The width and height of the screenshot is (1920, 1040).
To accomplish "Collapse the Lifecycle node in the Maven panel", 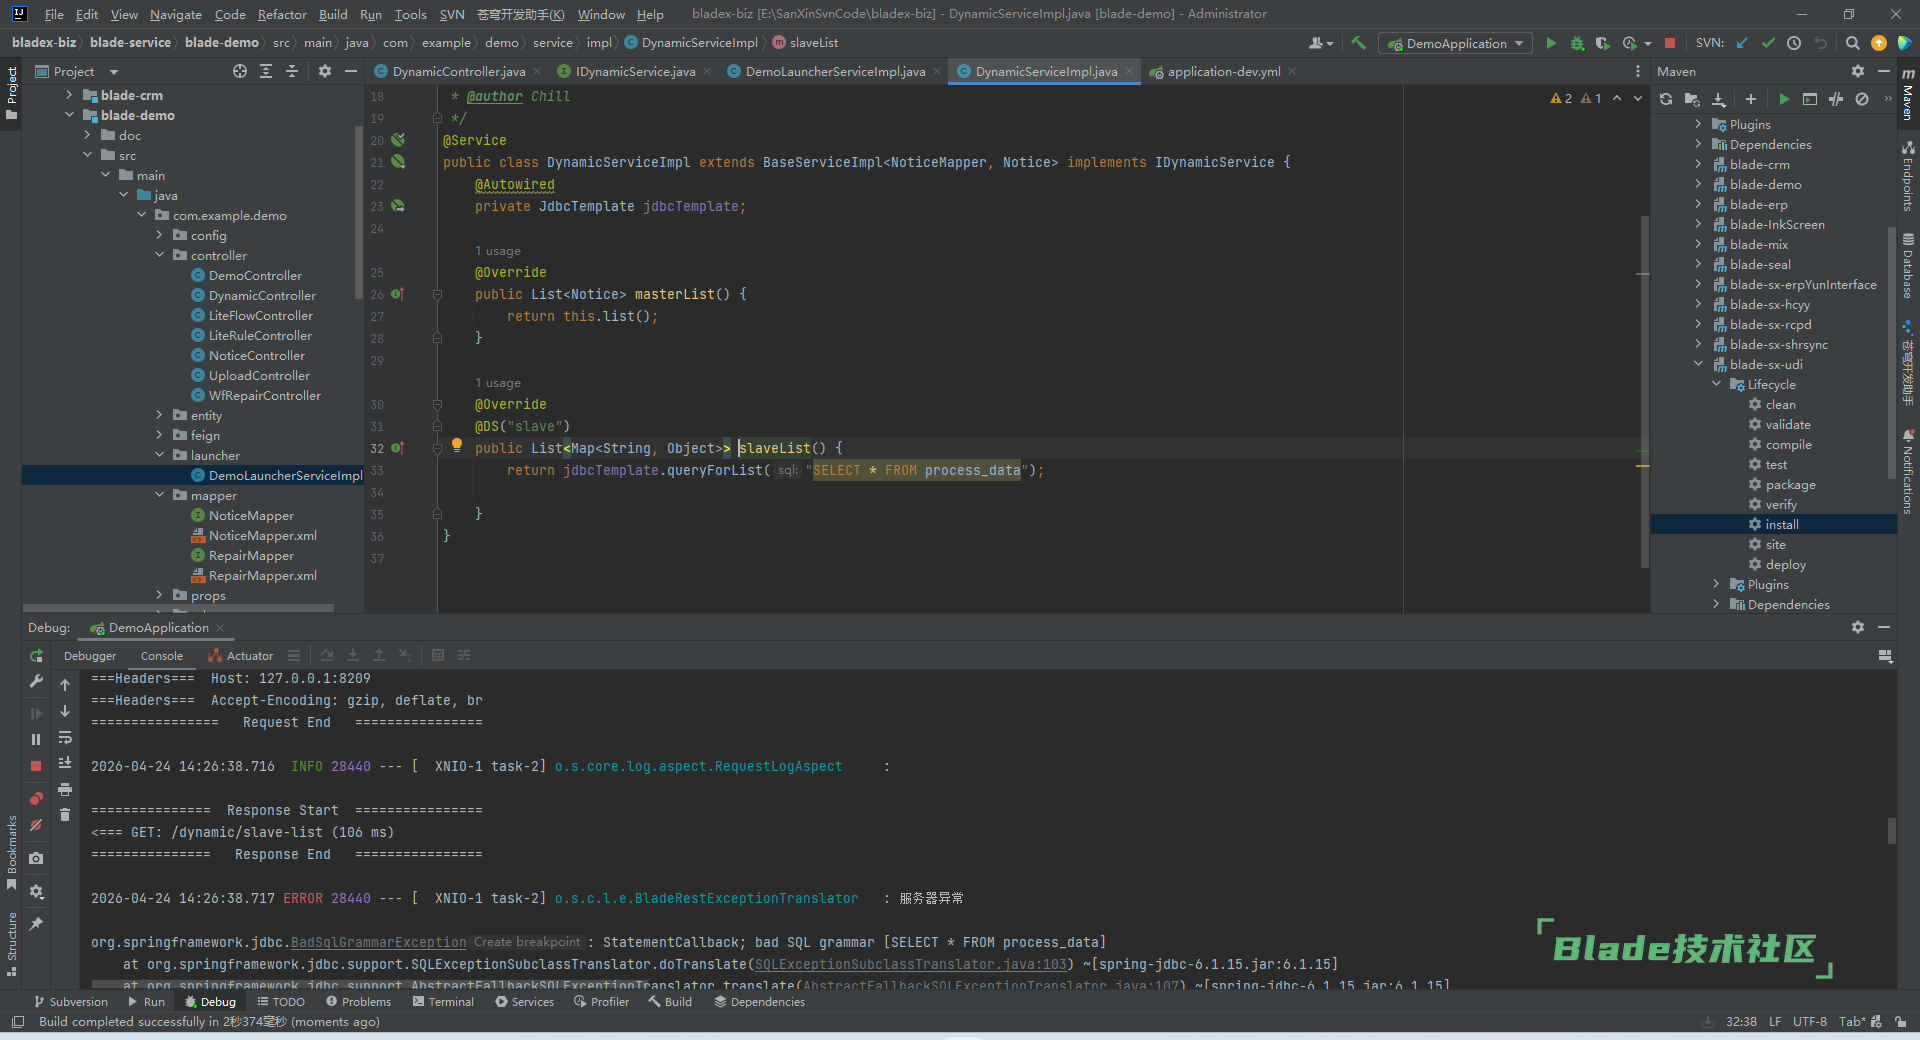I will 1717,384.
